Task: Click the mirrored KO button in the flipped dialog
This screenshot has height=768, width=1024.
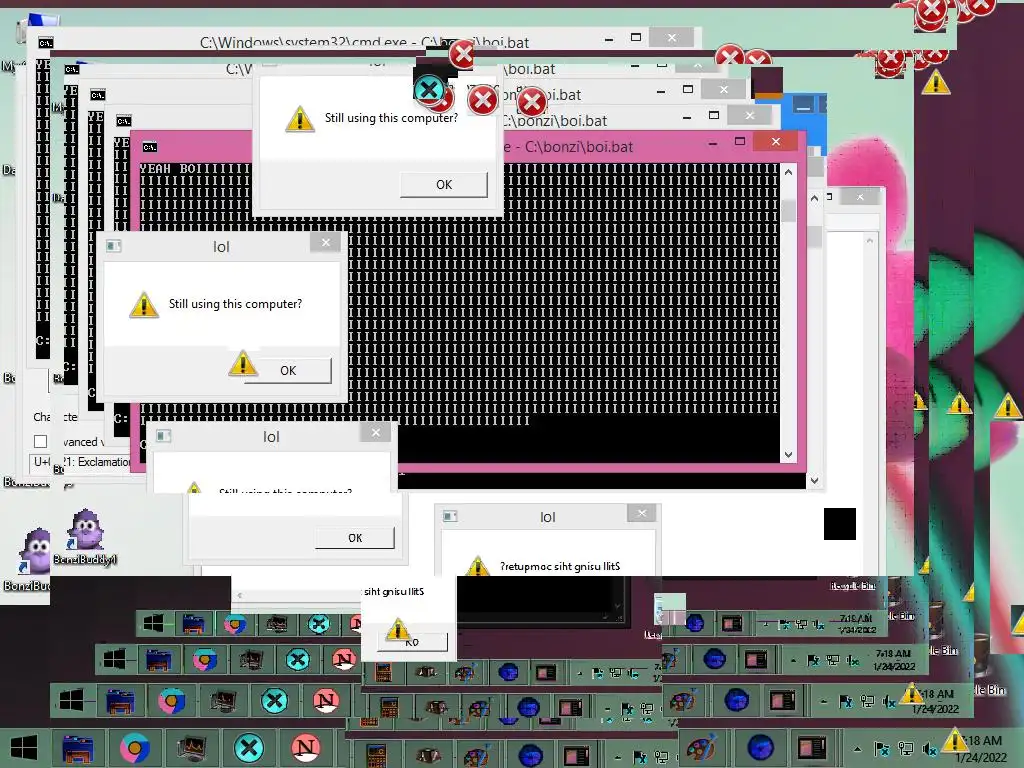Action: [412, 642]
